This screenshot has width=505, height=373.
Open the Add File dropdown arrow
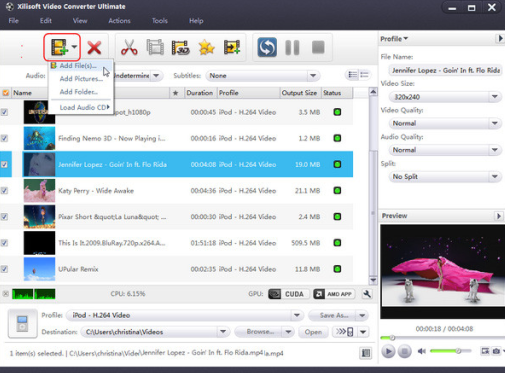pyautogui.click(x=74, y=47)
